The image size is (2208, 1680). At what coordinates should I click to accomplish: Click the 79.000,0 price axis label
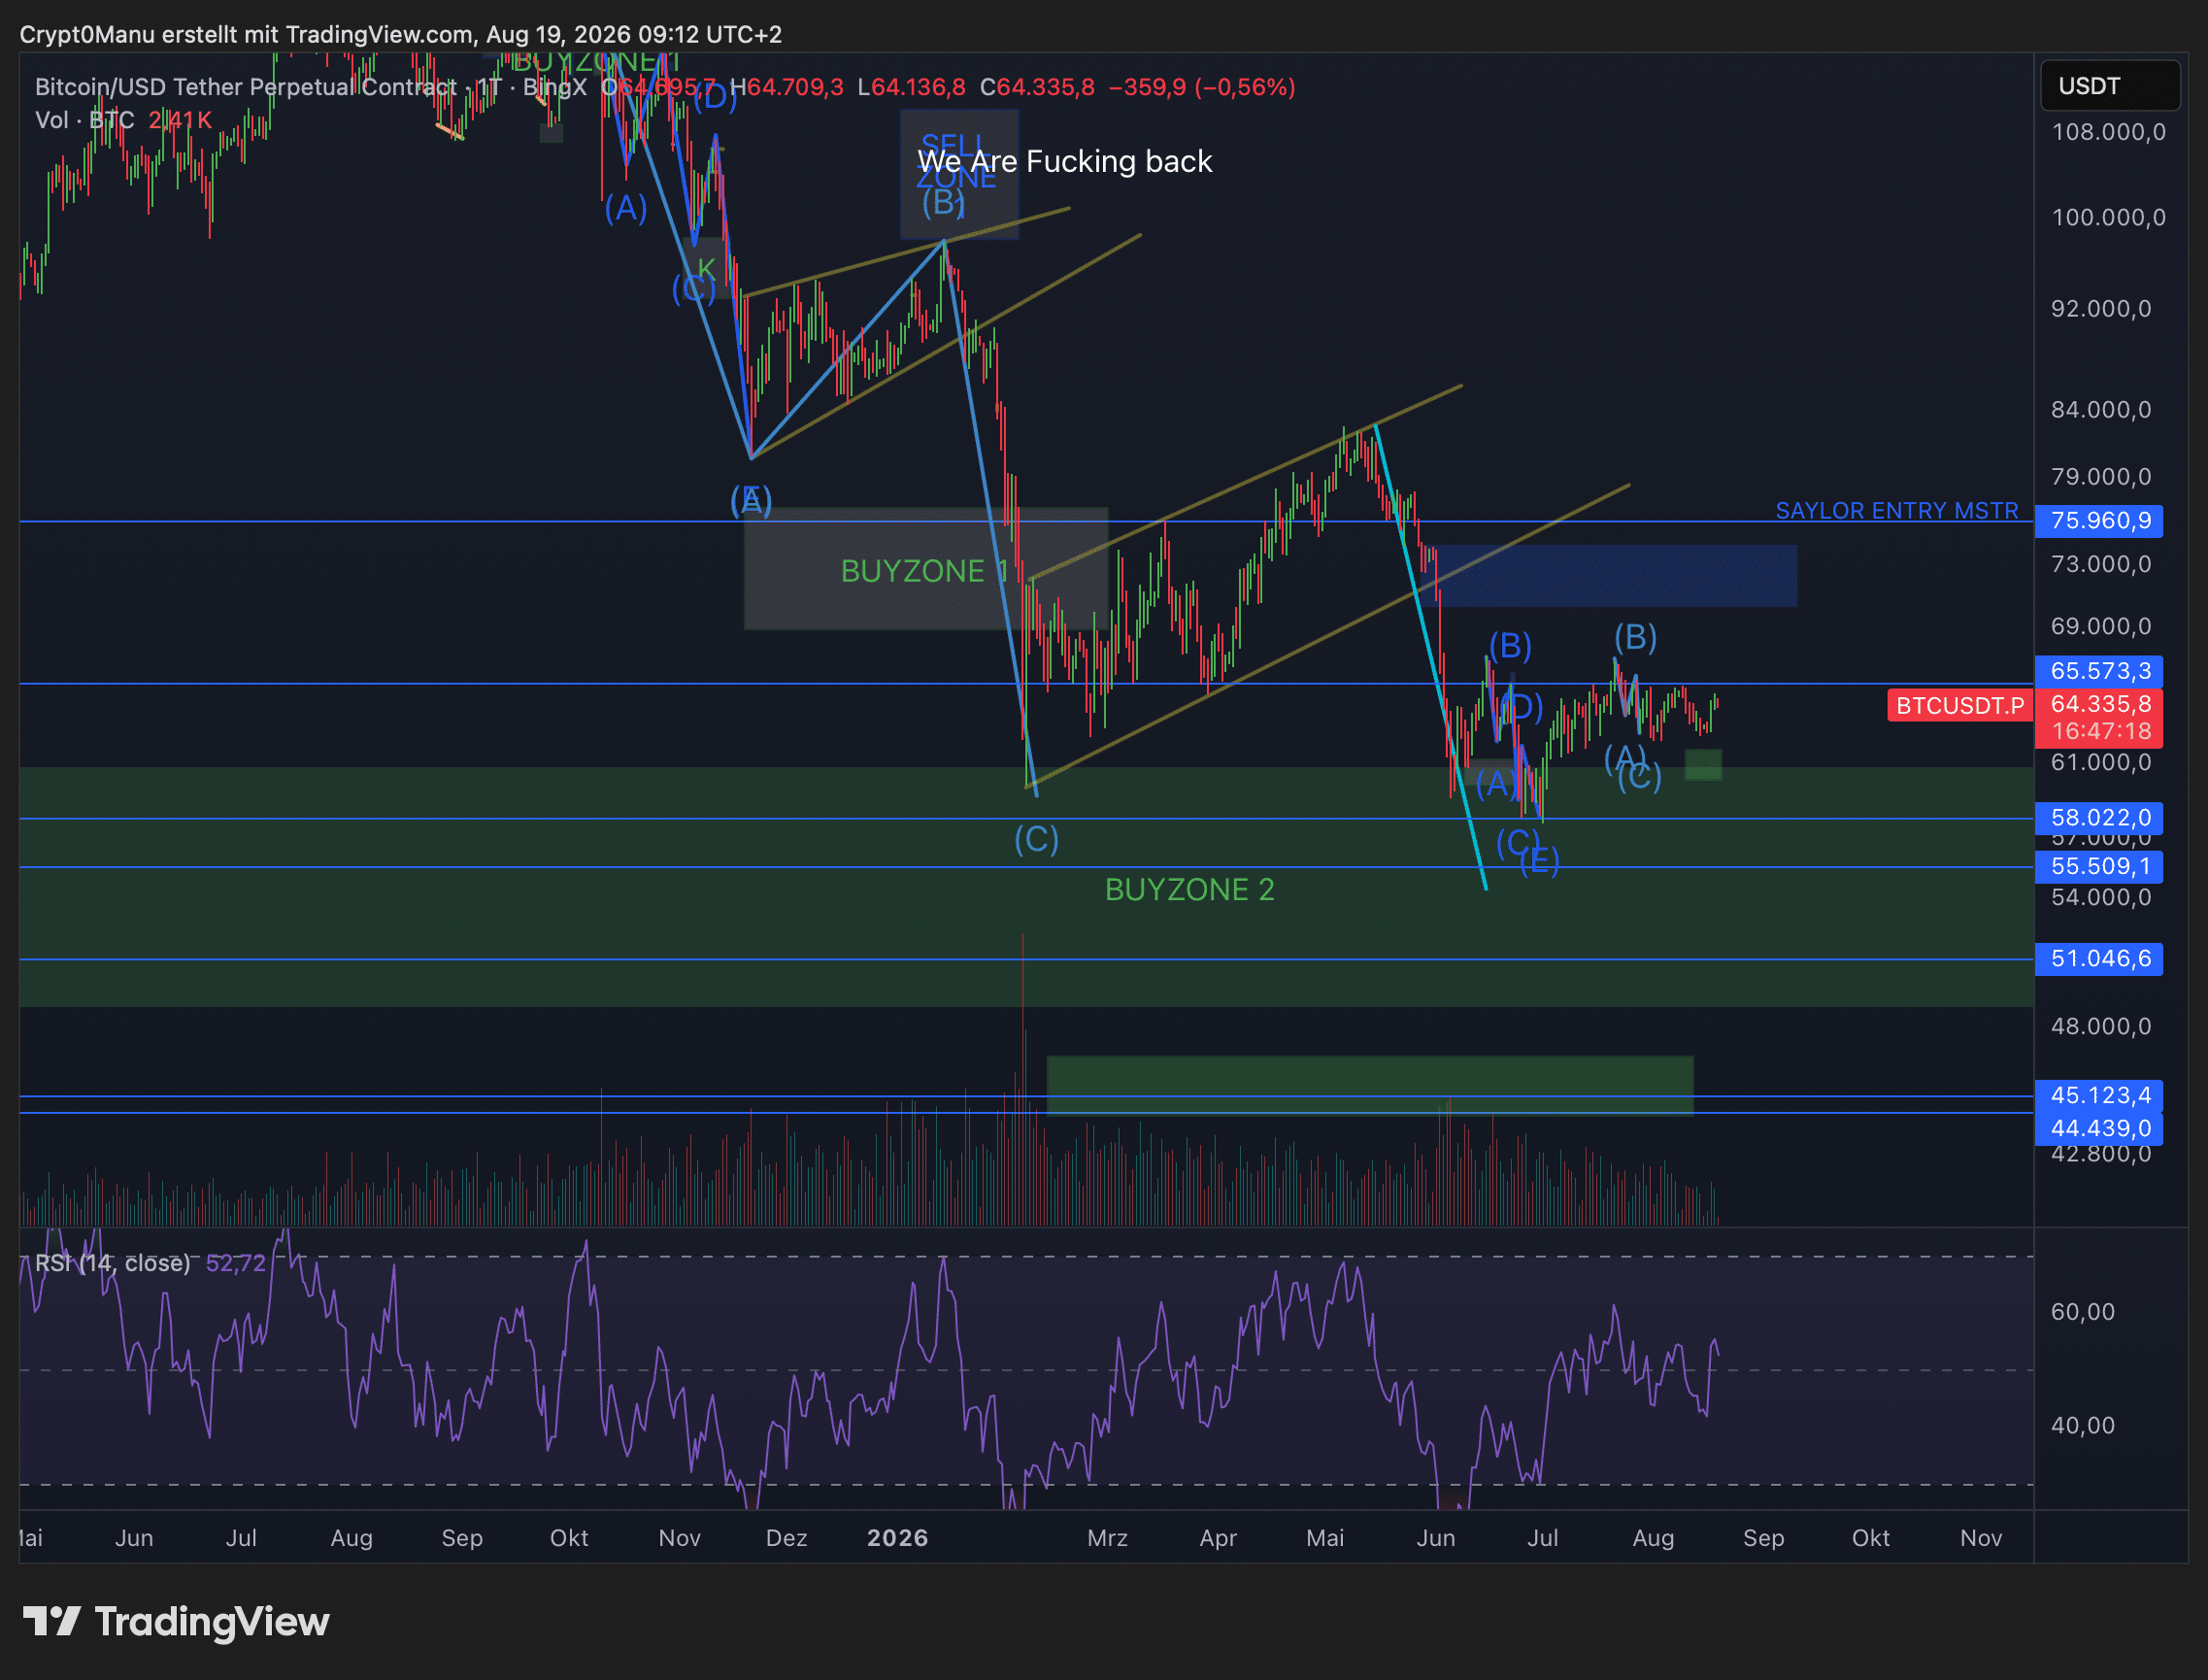tap(2101, 476)
